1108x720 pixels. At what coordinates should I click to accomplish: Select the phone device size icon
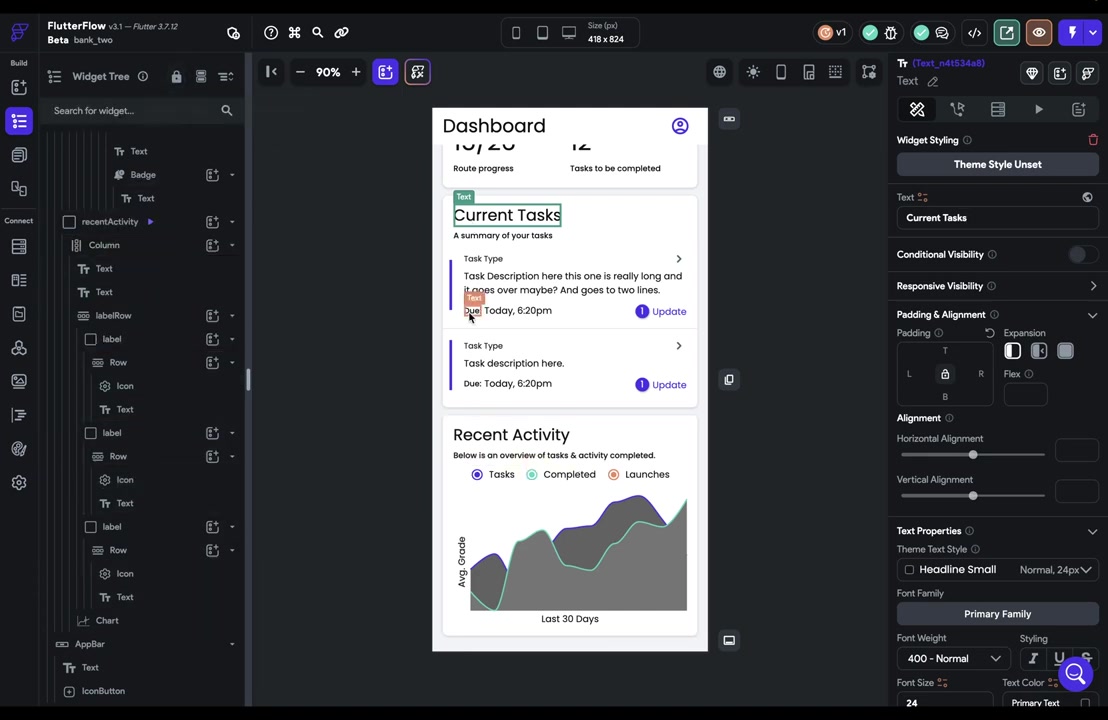click(x=516, y=33)
